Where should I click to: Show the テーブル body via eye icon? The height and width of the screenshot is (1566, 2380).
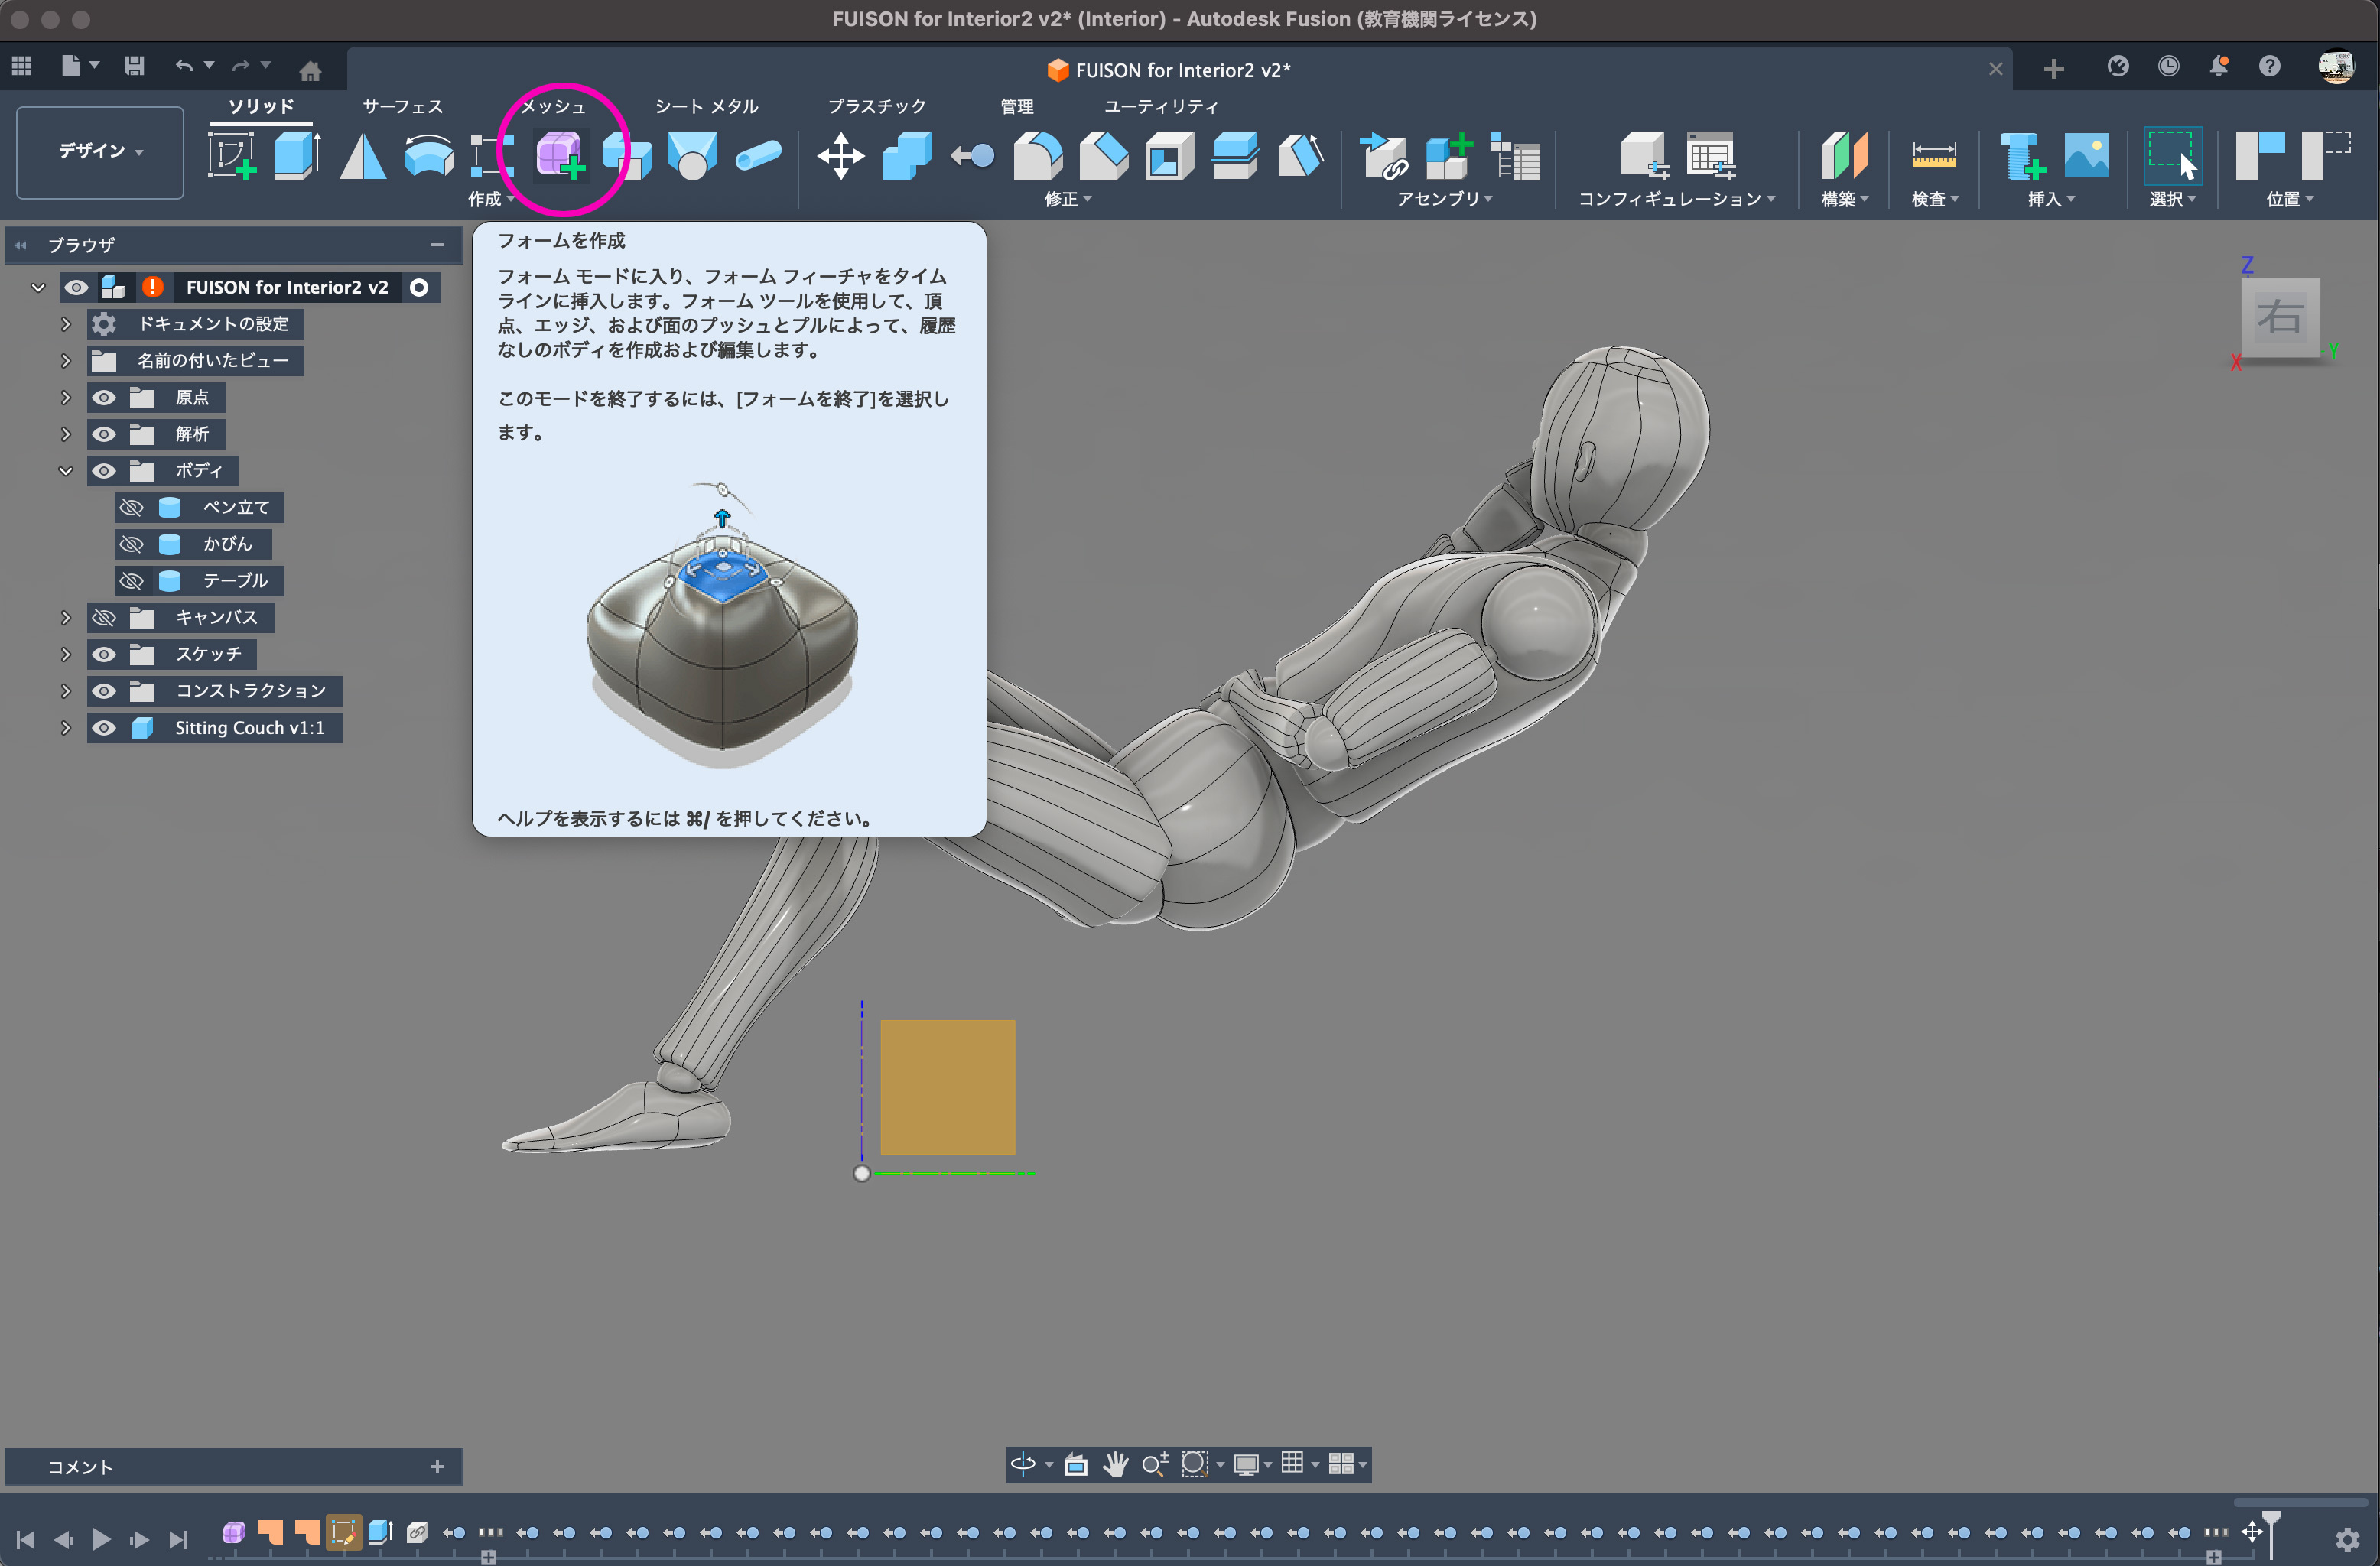click(131, 581)
